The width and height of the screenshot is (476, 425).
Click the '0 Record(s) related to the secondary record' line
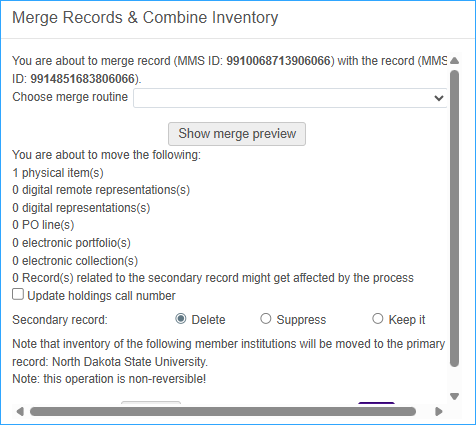click(213, 278)
